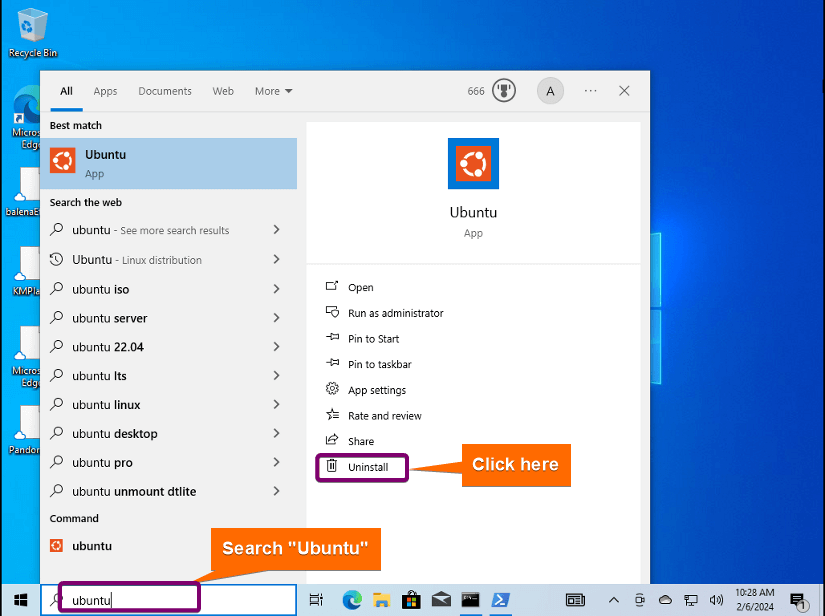Open App settings for Ubuntu
The image size is (825, 616).
pos(366,390)
